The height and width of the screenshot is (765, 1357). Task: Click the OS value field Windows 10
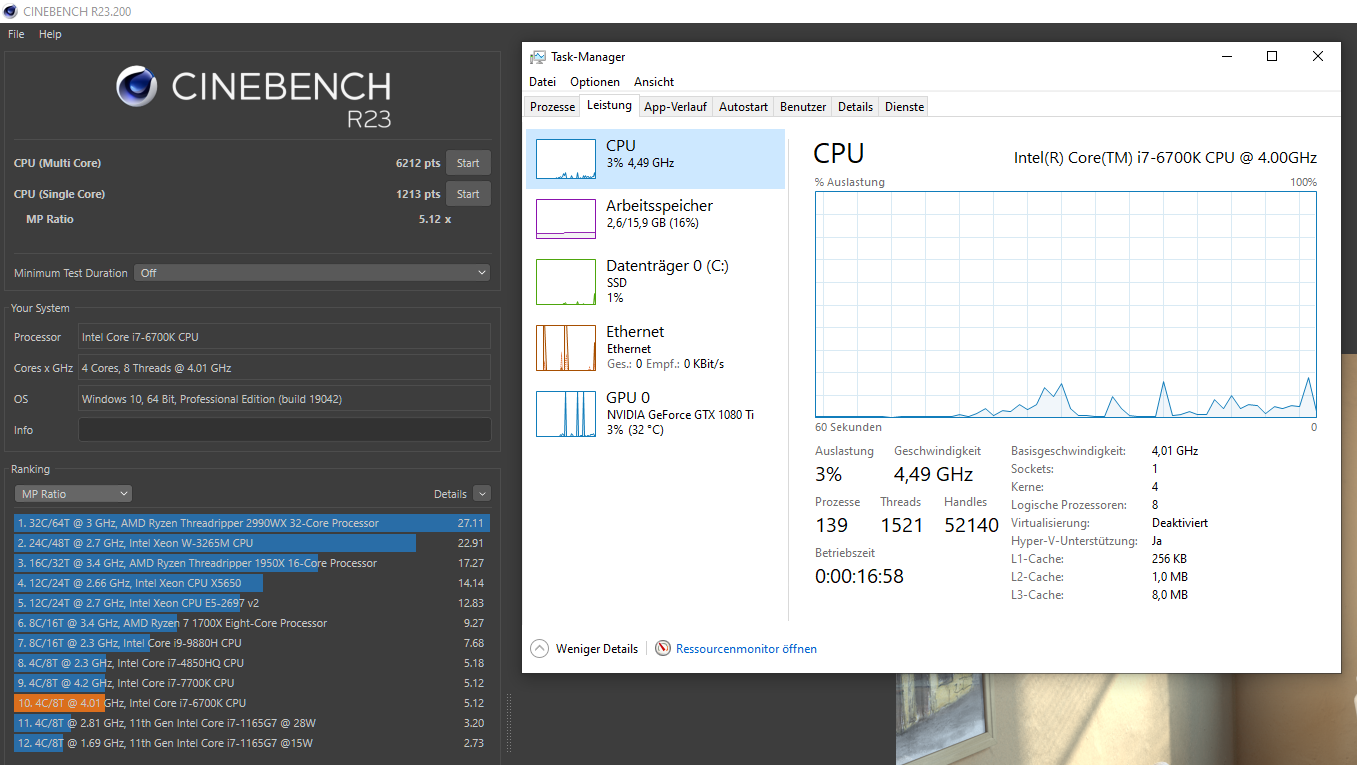pos(285,399)
